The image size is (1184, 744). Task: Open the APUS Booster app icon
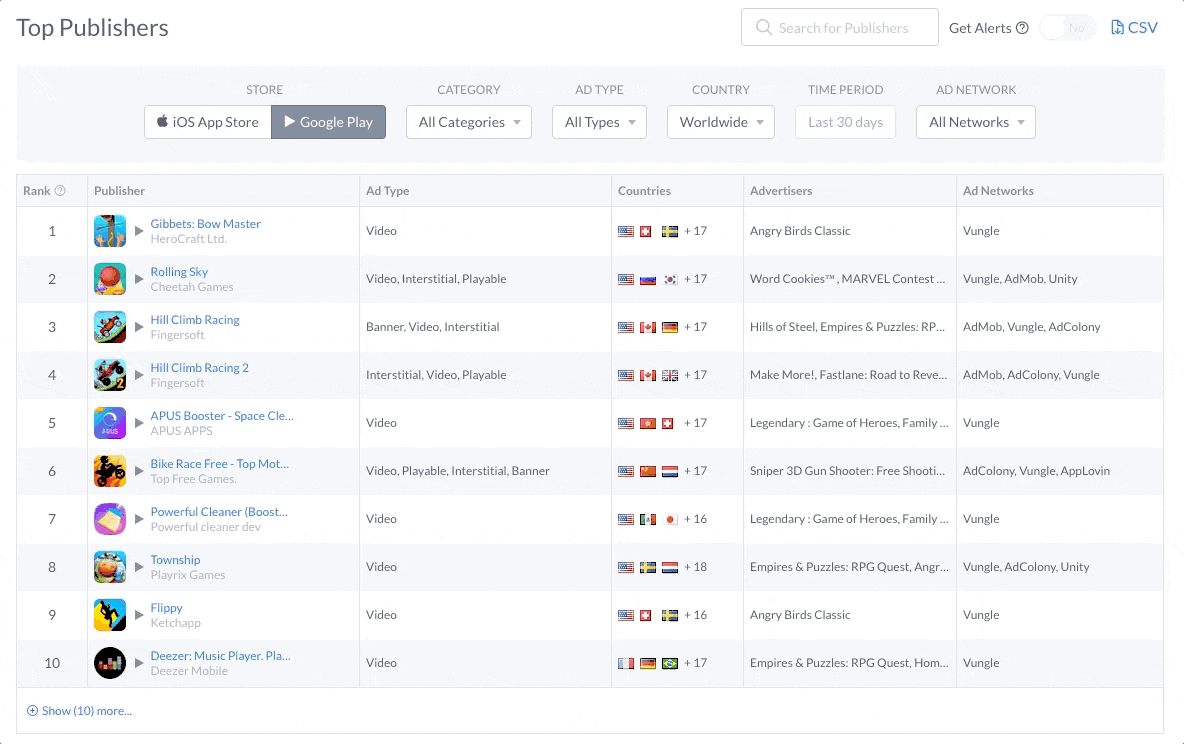coord(109,423)
